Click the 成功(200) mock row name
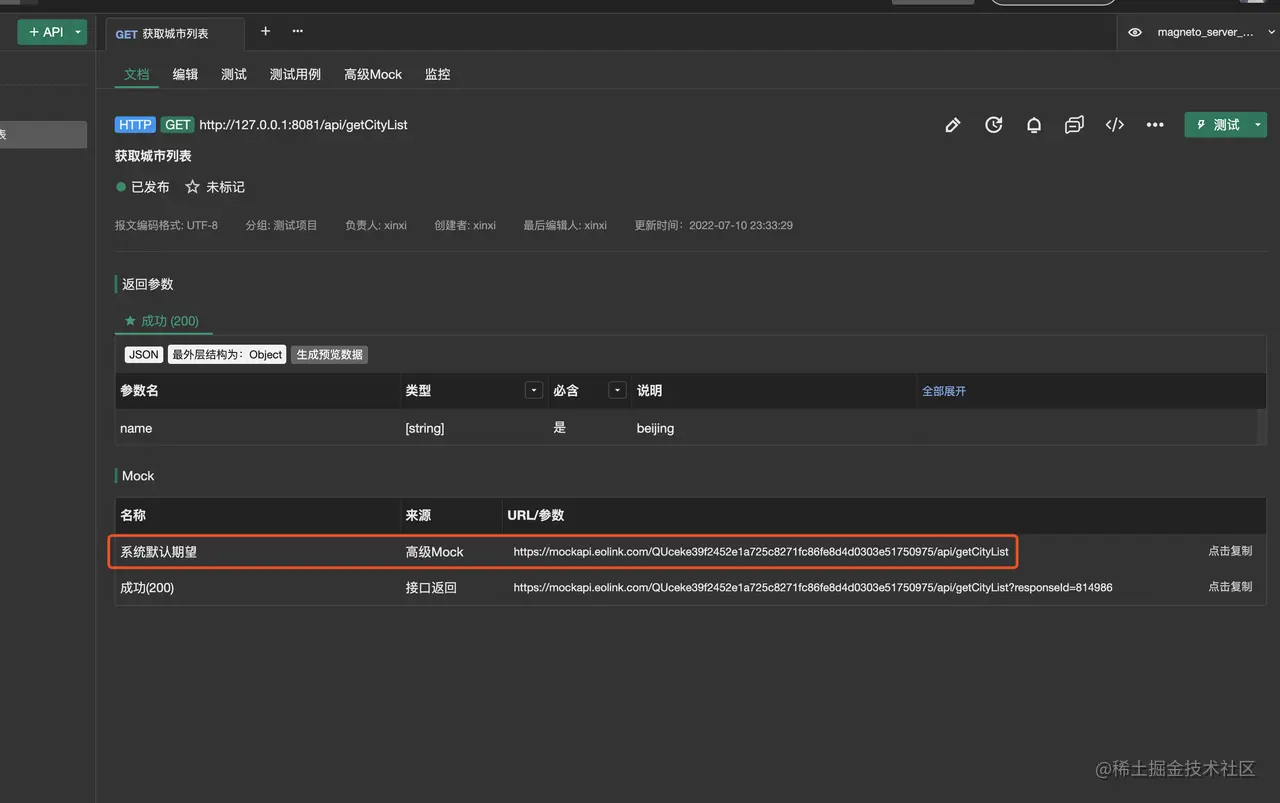The height and width of the screenshot is (803, 1280). [x=147, y=588]
